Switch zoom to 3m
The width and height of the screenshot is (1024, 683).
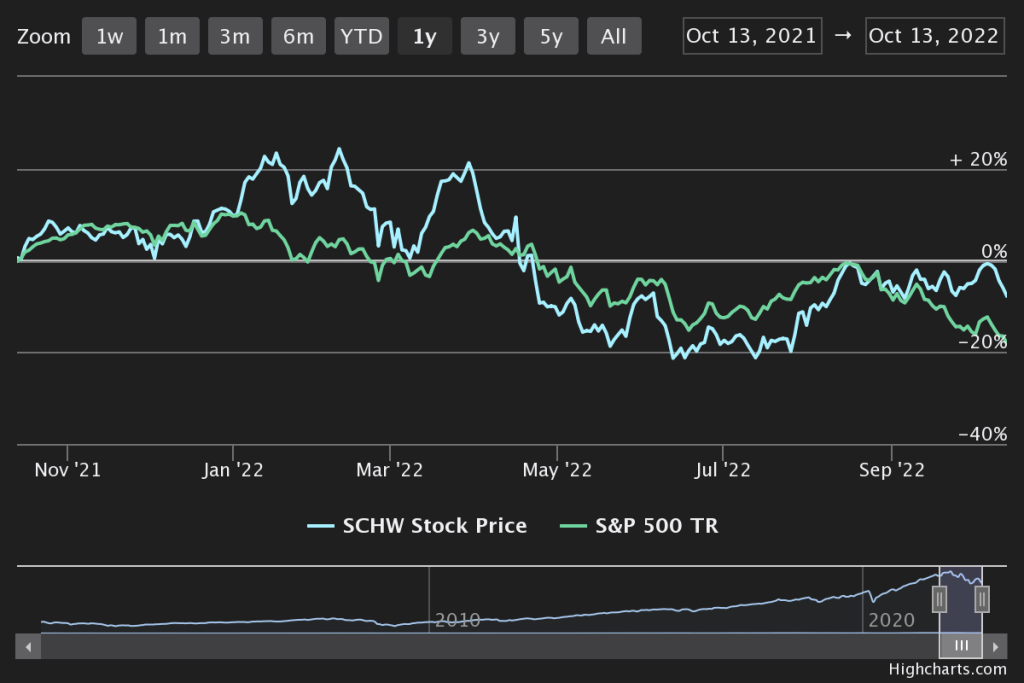coord(235,37)
